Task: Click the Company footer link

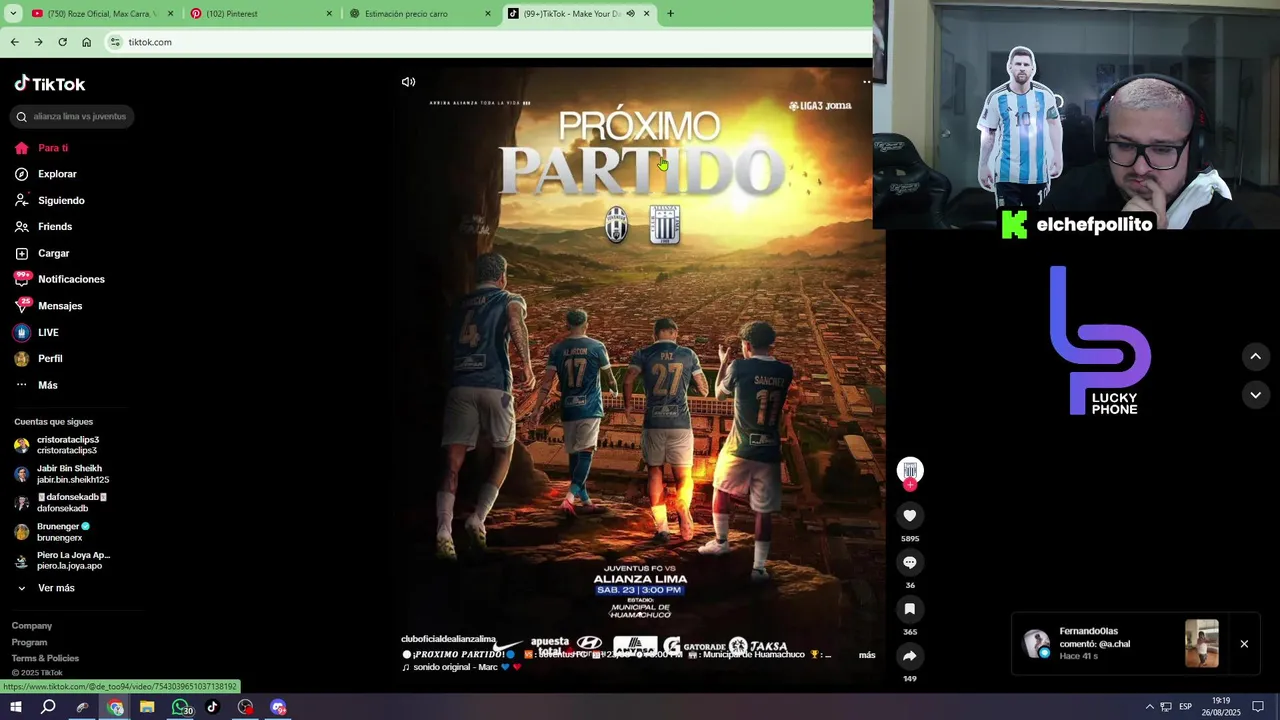Action: [x=32, y=626]
